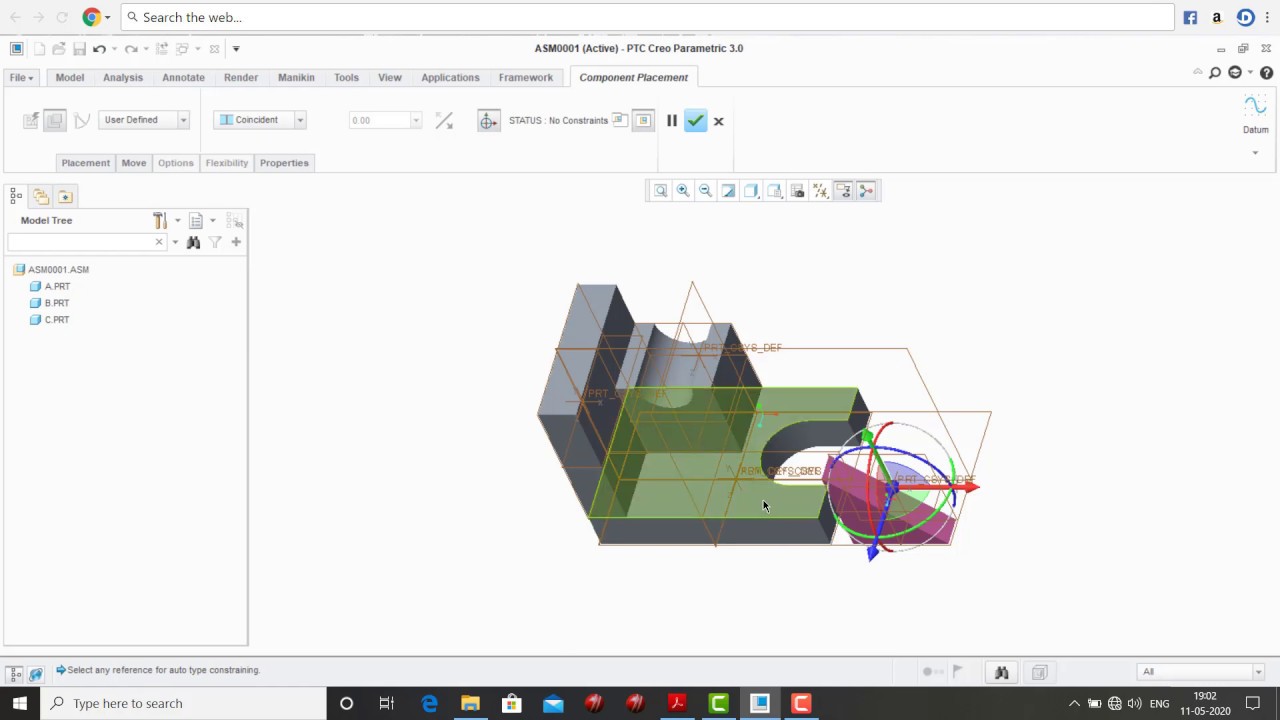Viewport: 1280px width, 720px height.
Task: Click the Undo icon in quick access toolbar
Action: click(x=99, y=49)
